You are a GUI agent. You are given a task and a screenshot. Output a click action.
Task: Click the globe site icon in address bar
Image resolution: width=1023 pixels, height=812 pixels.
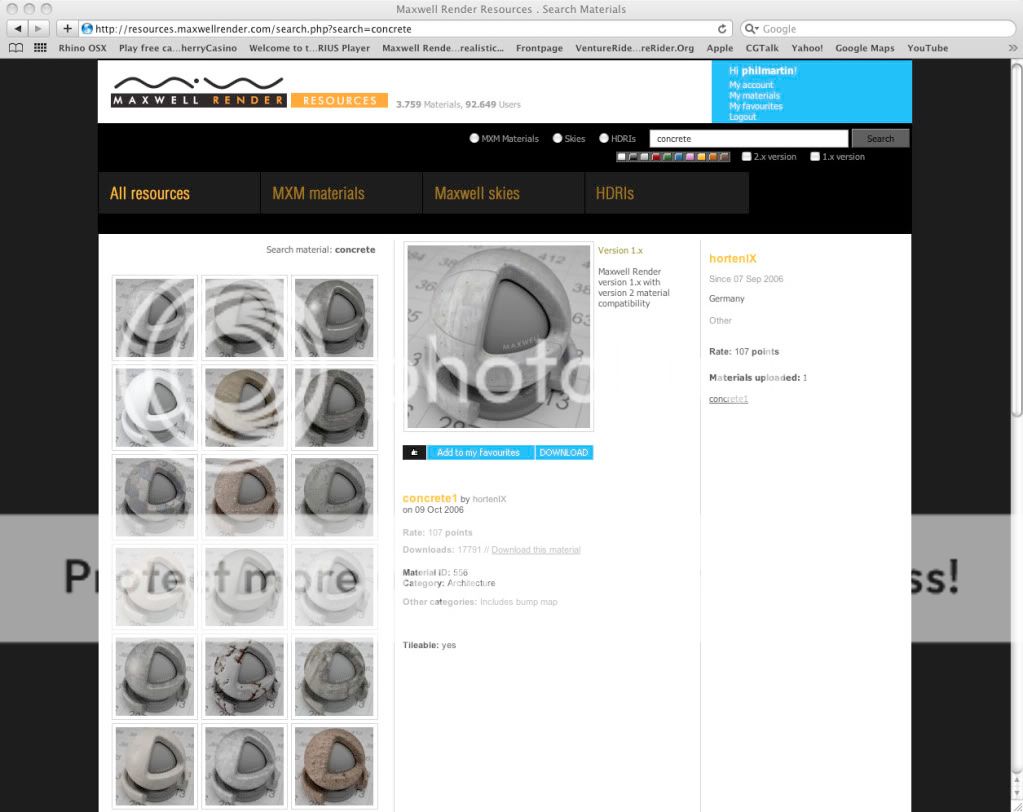coord(87,29)
